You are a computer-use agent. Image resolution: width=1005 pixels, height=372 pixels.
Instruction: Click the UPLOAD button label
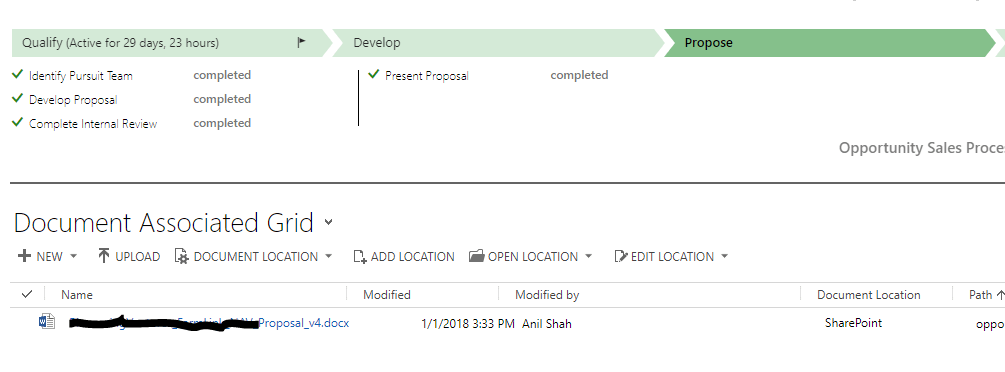[138, 257]
